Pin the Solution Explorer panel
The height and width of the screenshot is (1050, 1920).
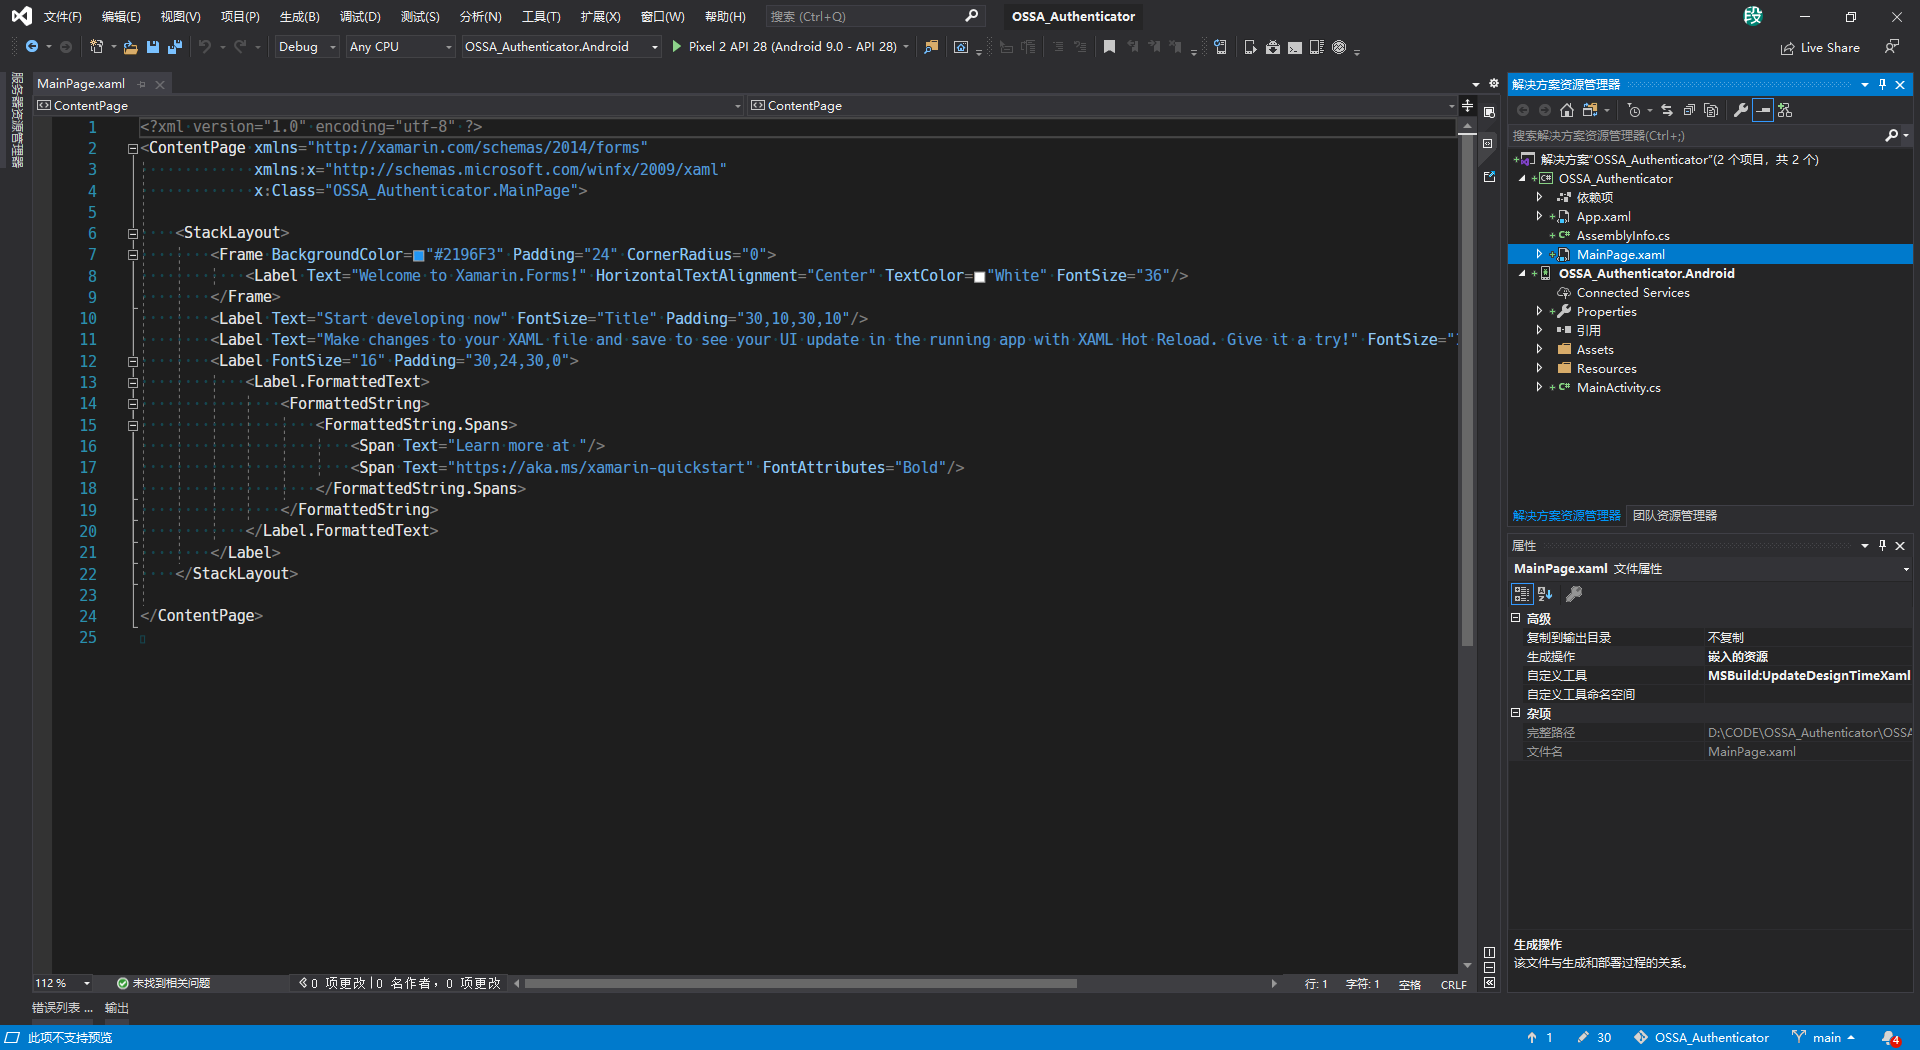(x=1882, y=85)
